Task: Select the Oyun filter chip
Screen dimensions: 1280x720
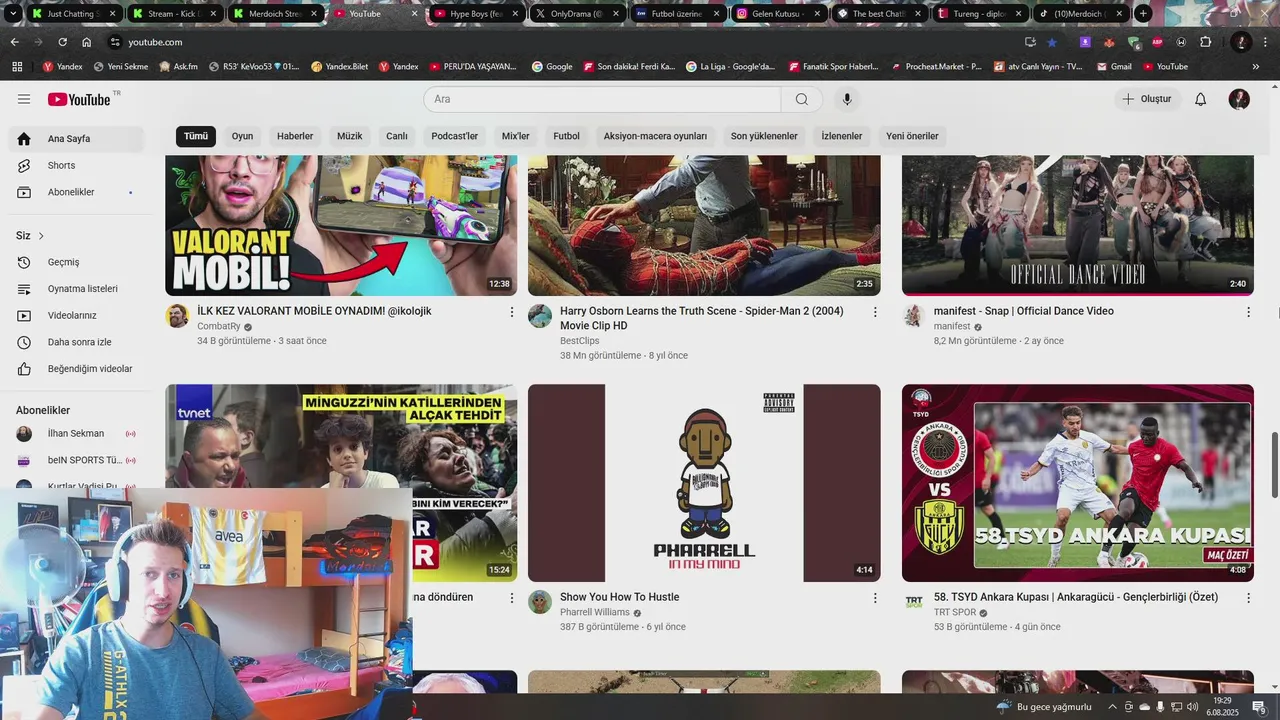Action: point(243,136)
